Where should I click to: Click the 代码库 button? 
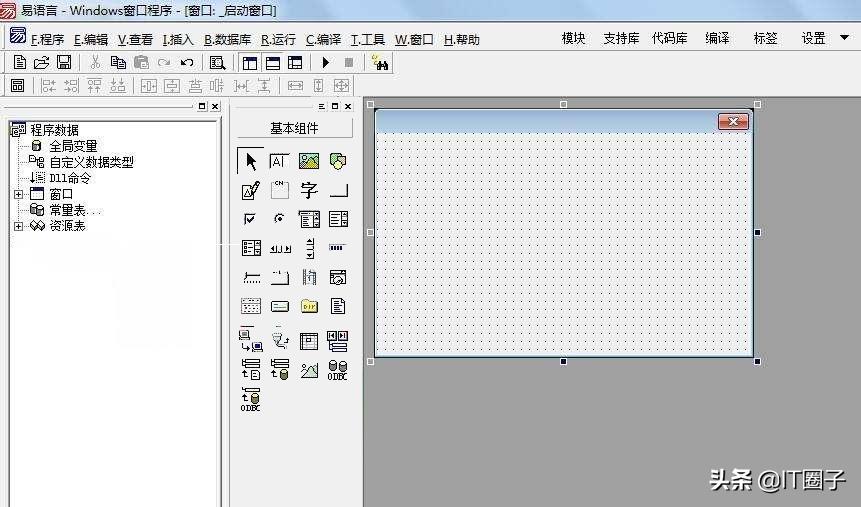click(669, 38)
